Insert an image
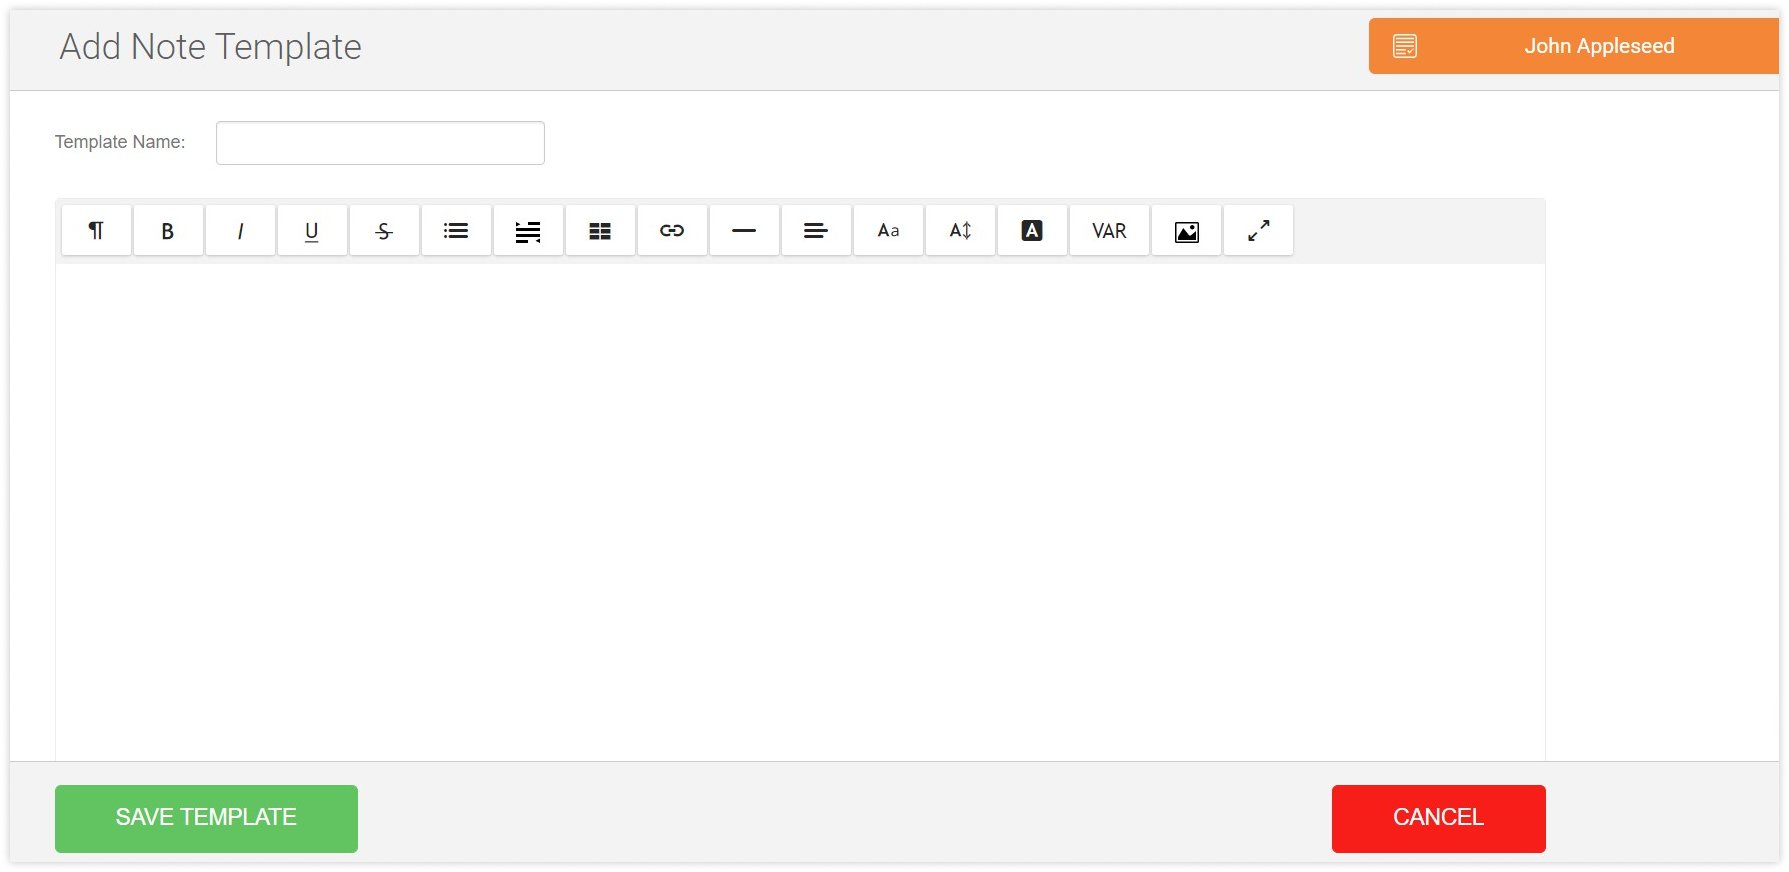The height and width of the screenshot is (872, 1789). 1186,231
